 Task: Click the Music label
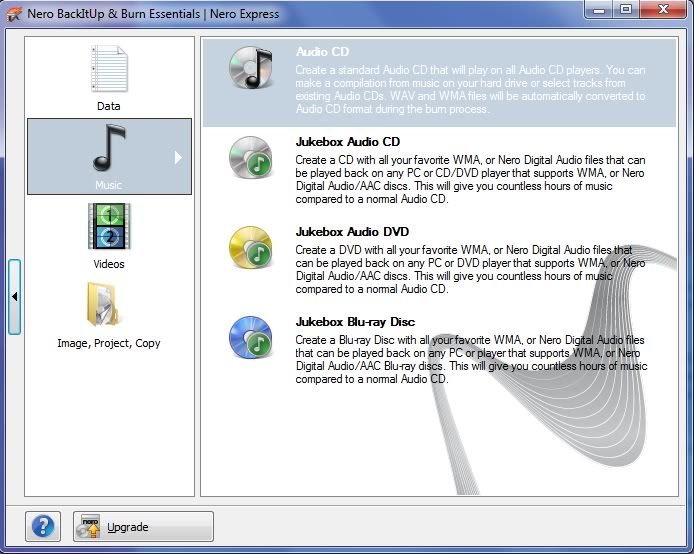[x=109, y=185]
